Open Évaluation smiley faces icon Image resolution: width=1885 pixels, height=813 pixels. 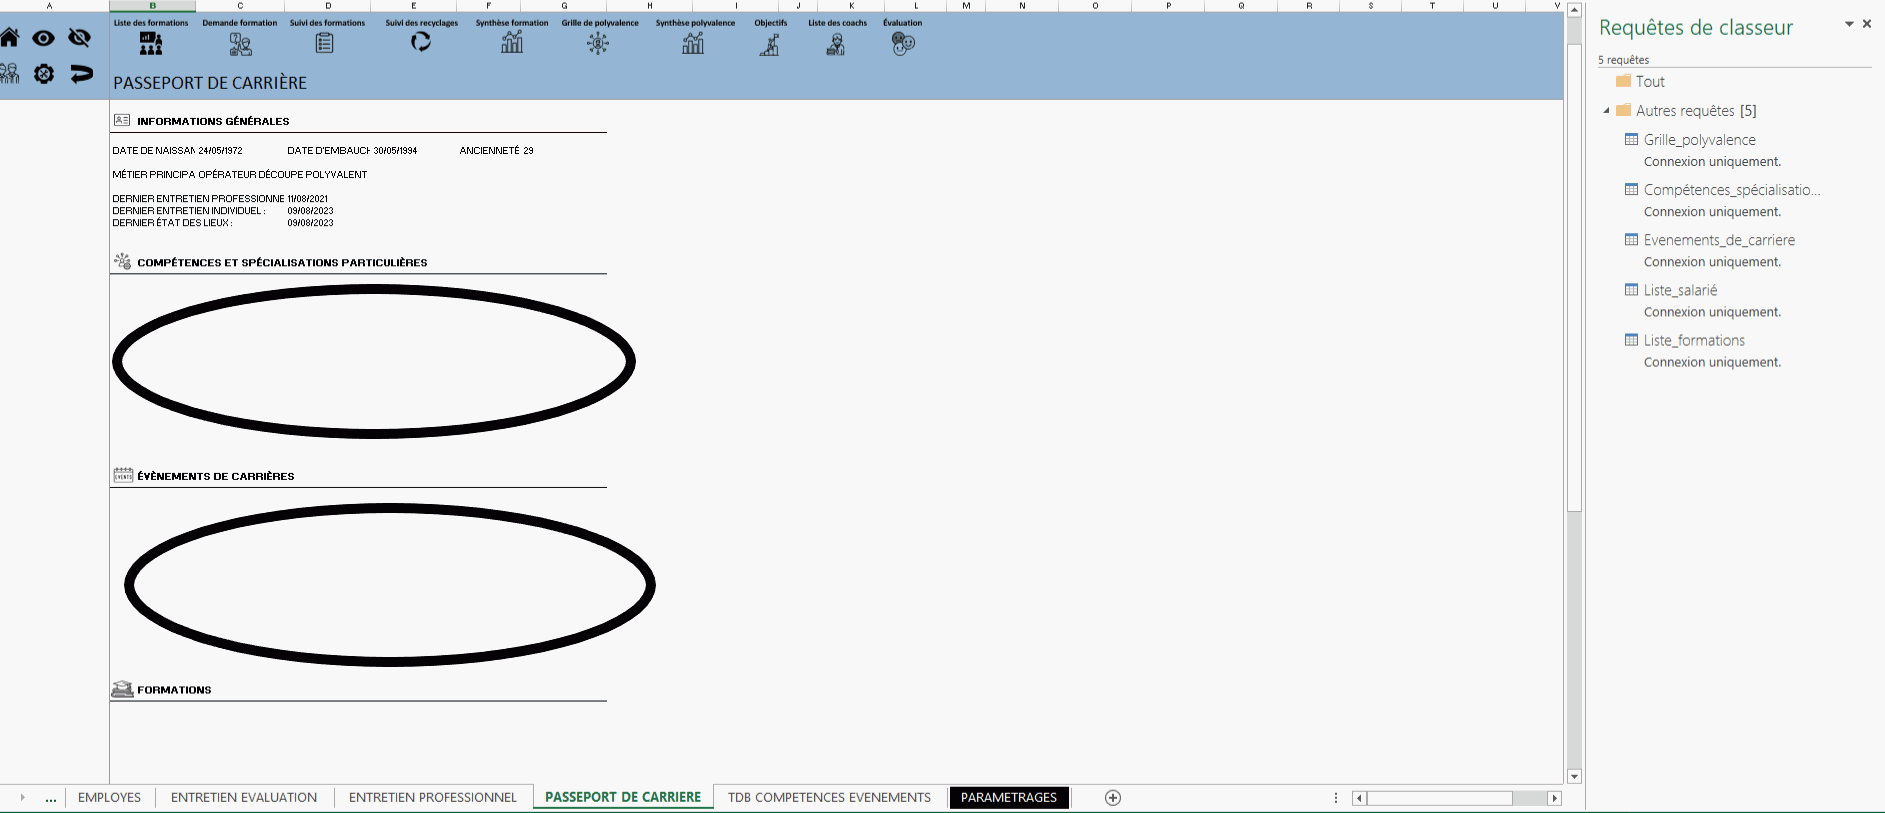903,44
